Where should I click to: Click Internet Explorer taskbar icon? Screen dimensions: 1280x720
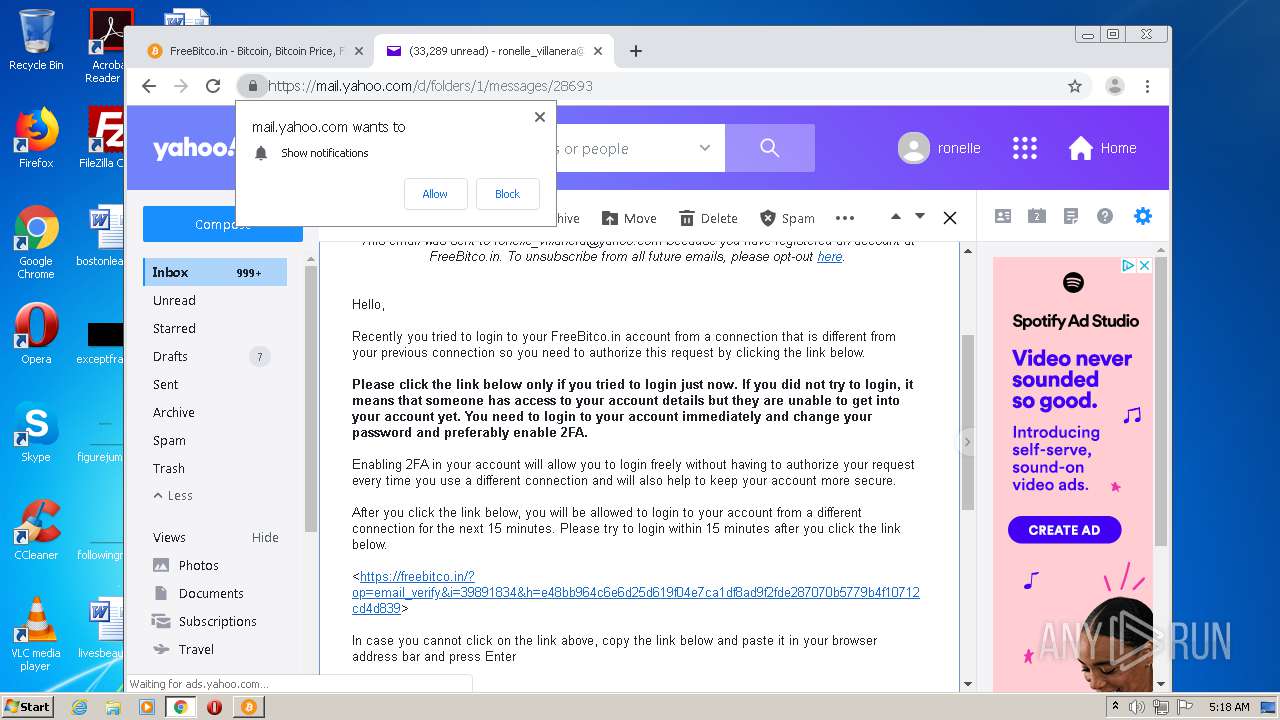(80, 707)
